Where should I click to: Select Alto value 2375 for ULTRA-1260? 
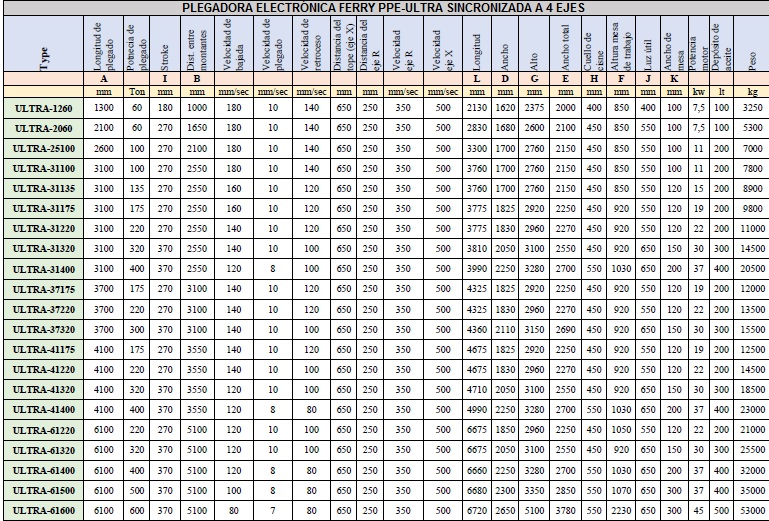click(x=534, y=108)
